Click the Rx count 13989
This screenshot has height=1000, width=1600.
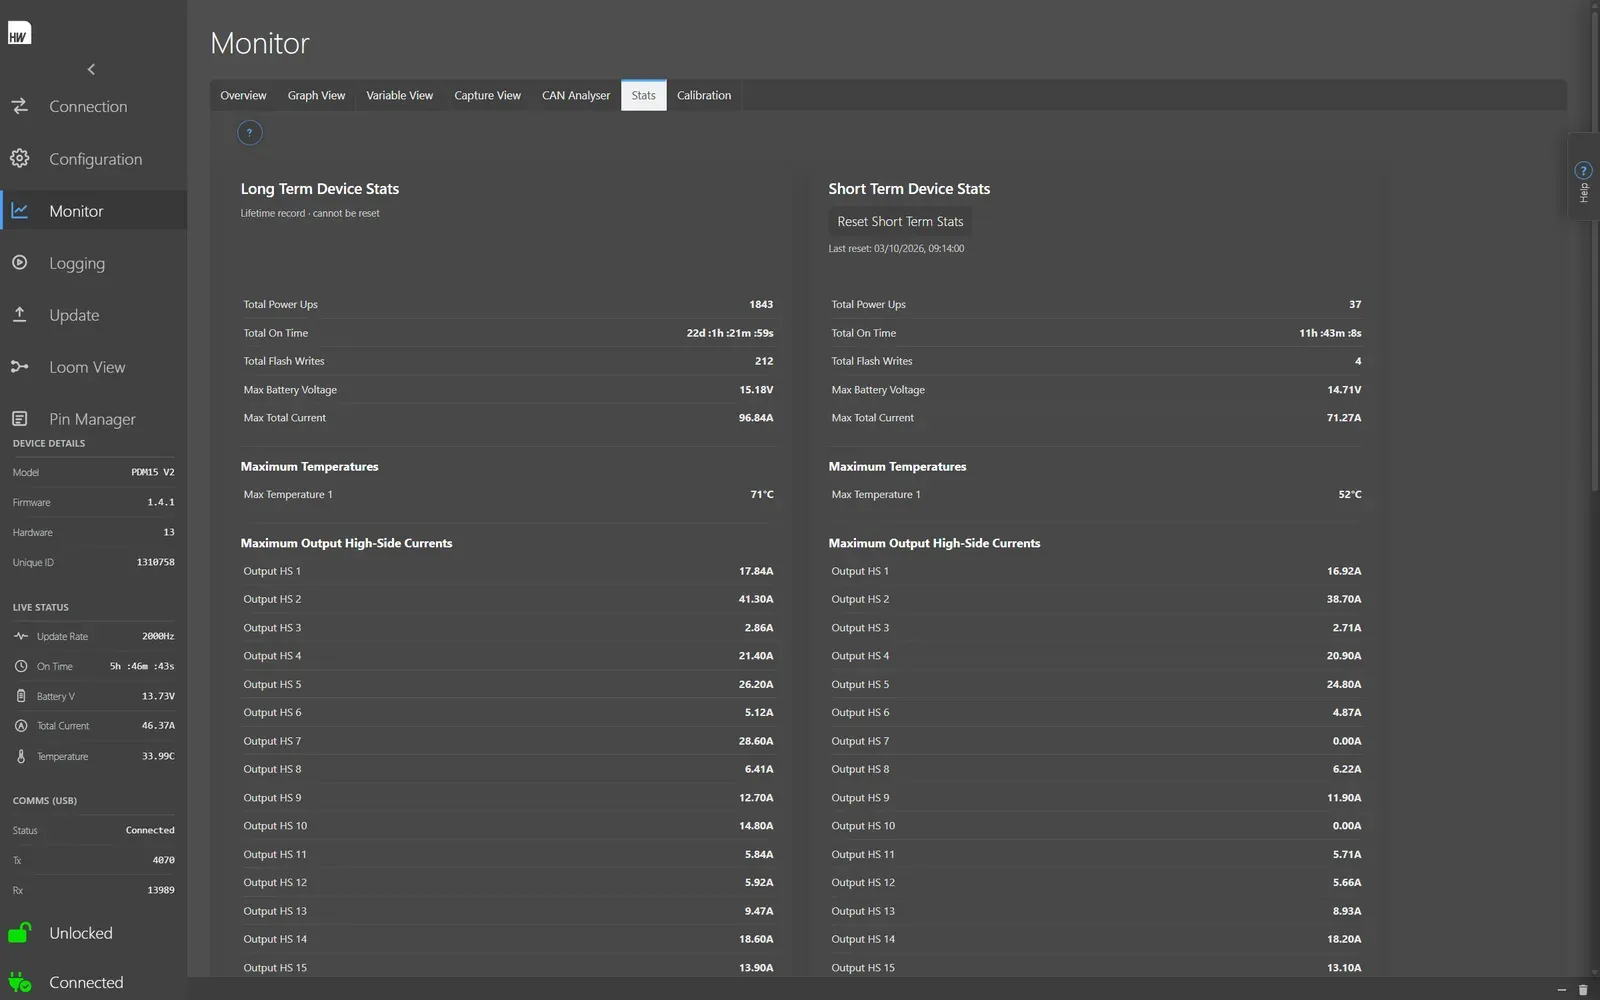click(x=161, y=890)
